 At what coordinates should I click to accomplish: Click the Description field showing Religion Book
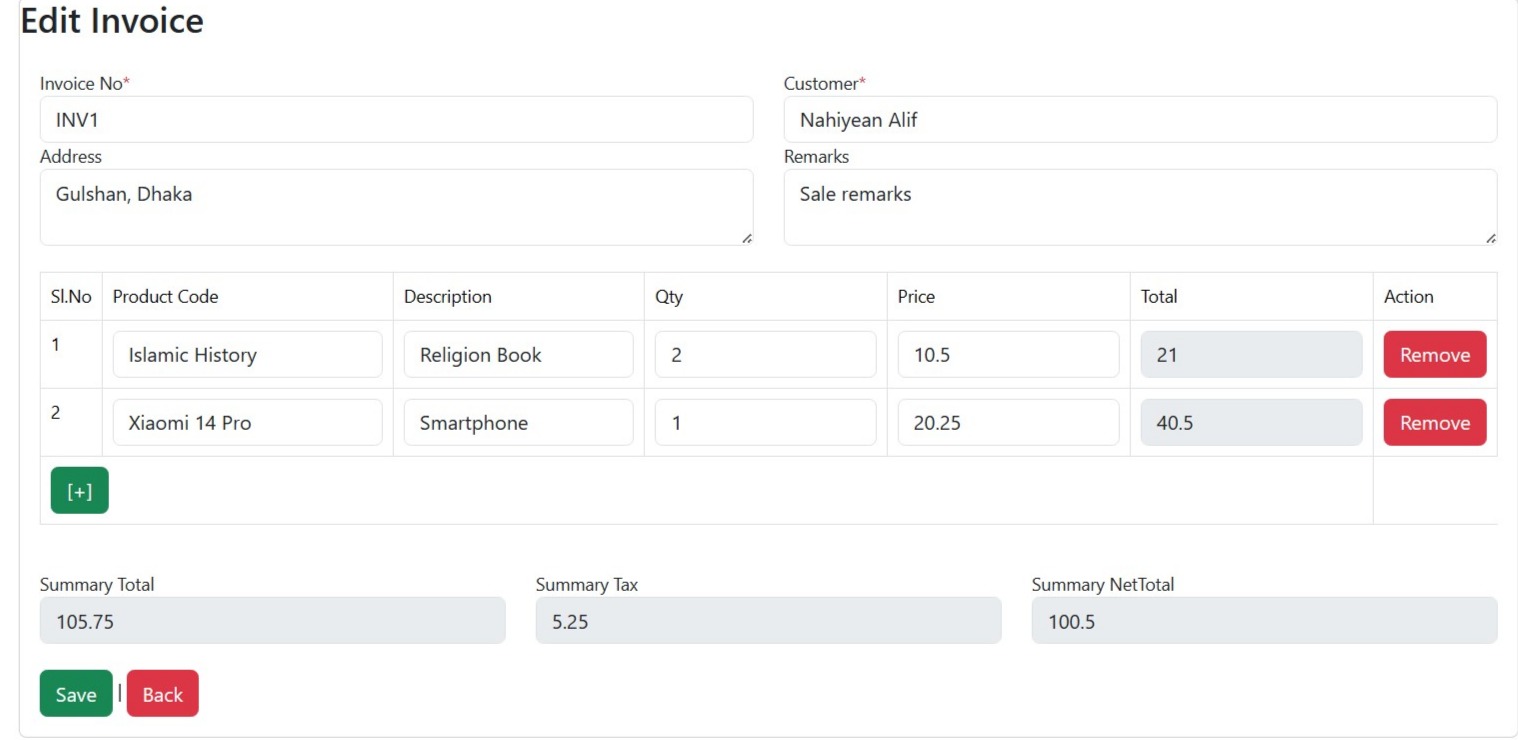click(518, 354)
